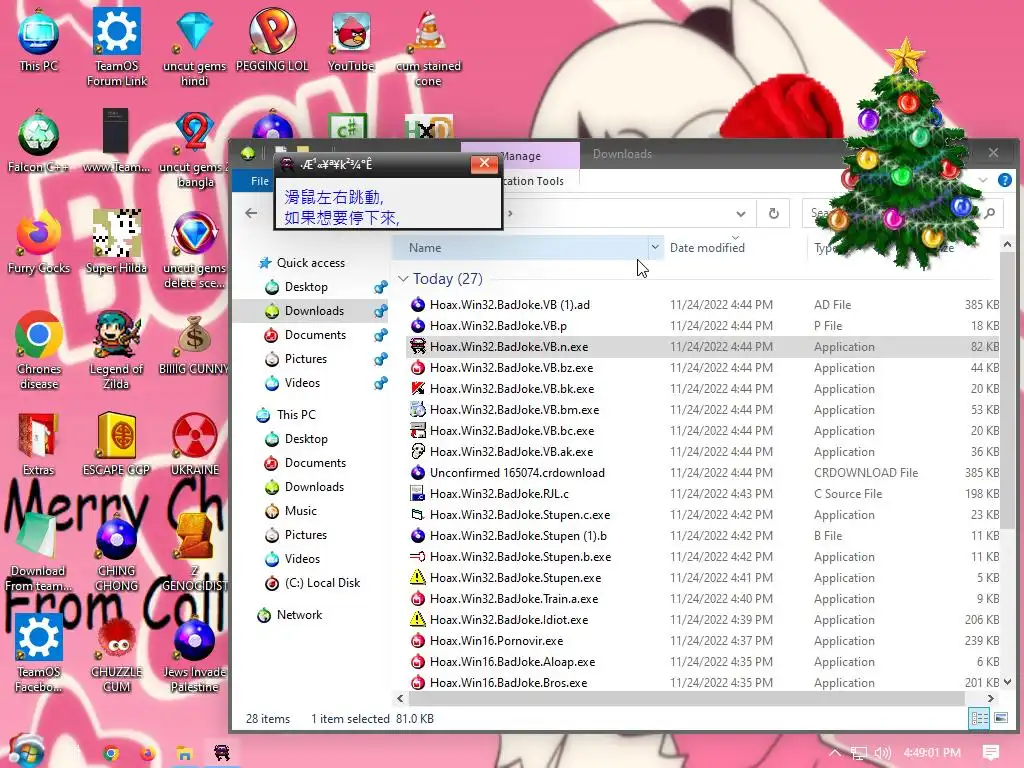Open the CHUZZLE desktop icon
This screenshot has width=1024, height=768.
117,655
